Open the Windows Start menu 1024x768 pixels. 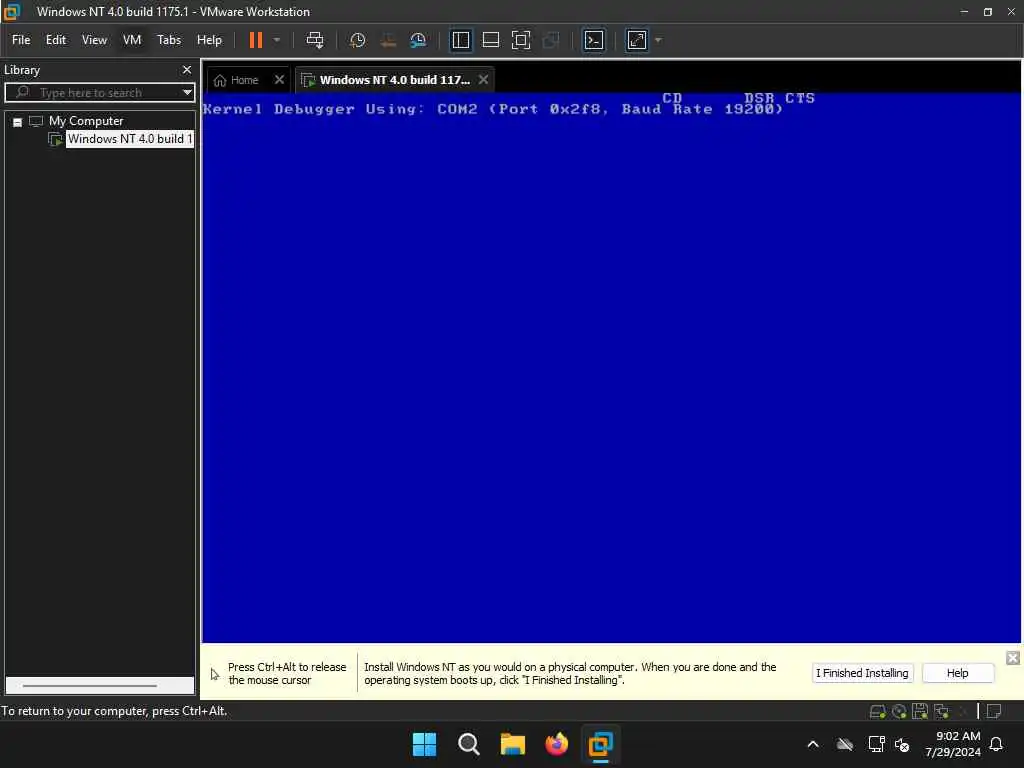(x=424, y=744)
